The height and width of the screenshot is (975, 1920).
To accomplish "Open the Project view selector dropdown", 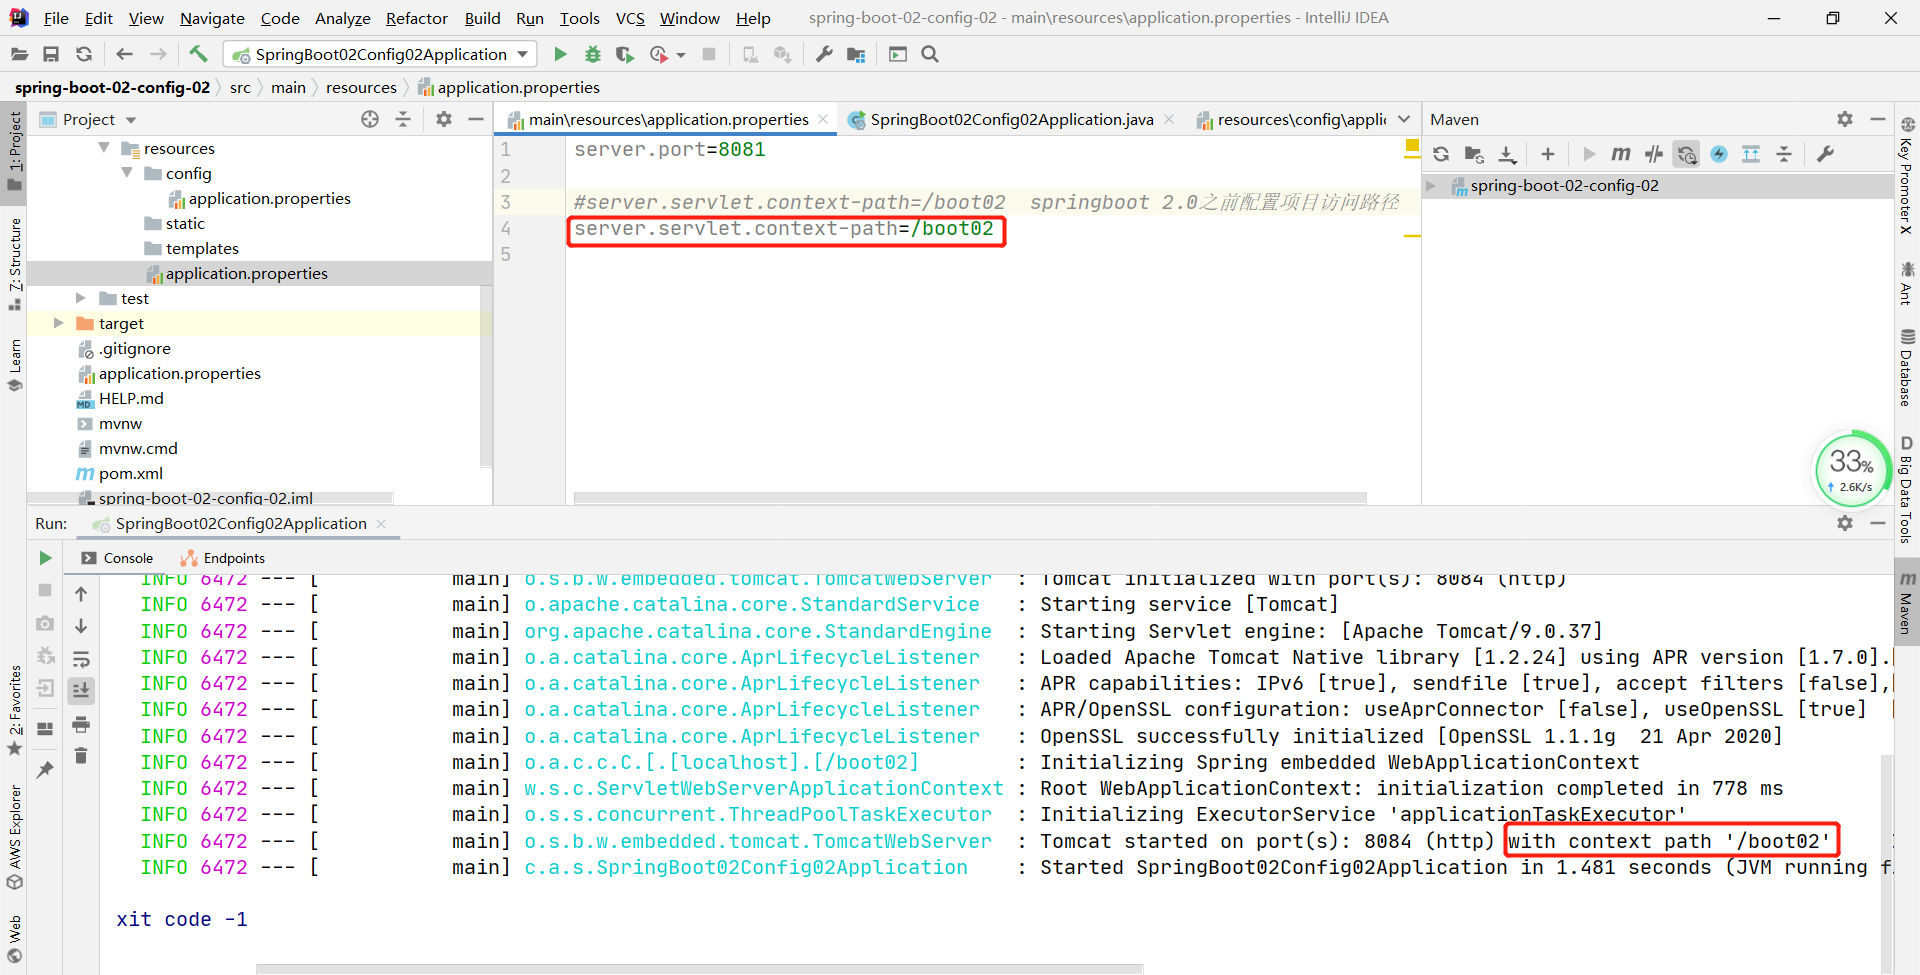I will pyautogui.click(x=131, y=120).
